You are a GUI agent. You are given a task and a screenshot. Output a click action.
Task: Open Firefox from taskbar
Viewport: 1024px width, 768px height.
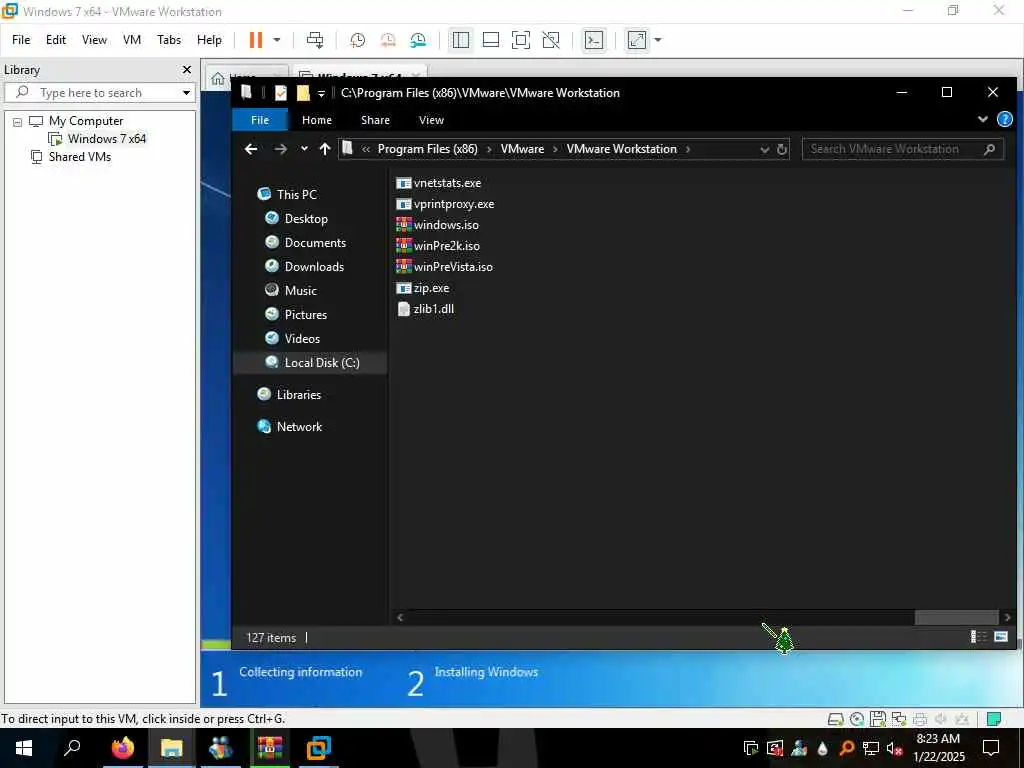pyautogui.click(x=122, y=748)
